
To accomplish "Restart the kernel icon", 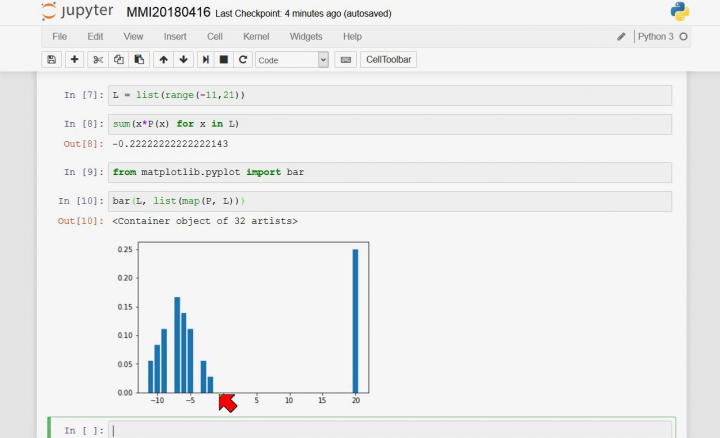I will [x=243, y=60].
